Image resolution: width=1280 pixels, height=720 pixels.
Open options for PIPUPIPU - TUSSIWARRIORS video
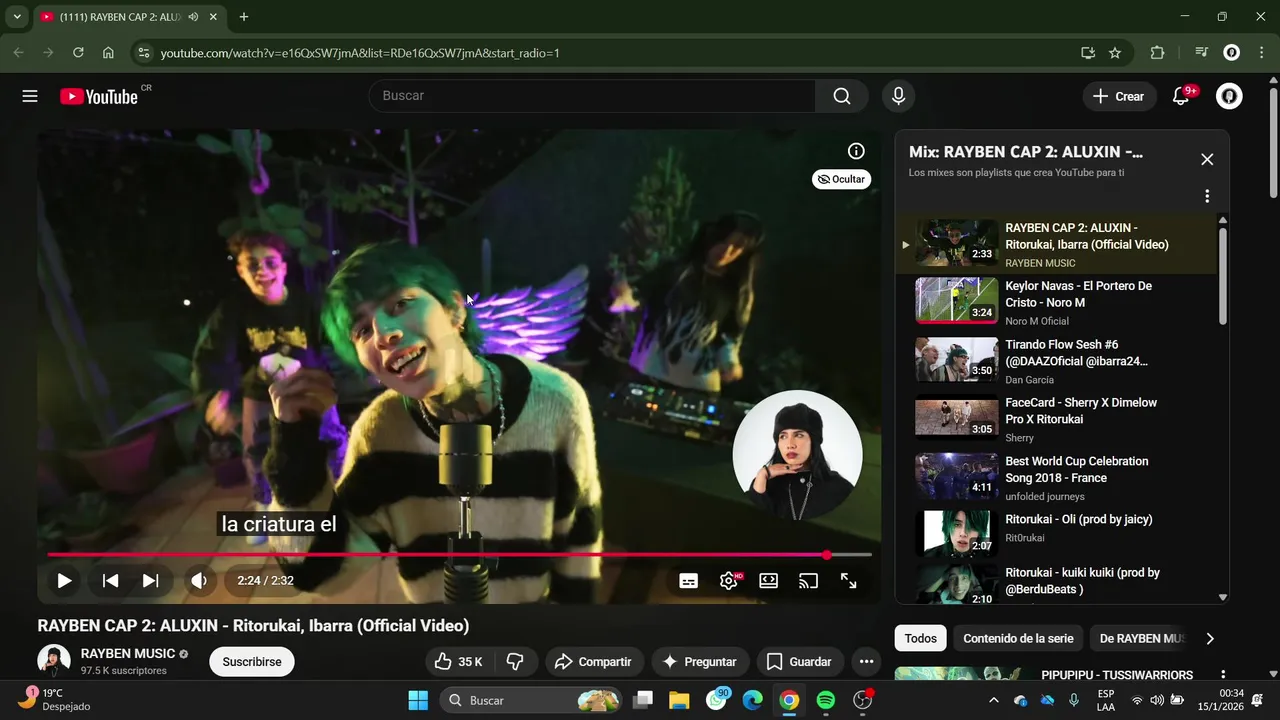click(x=1222, y=675)
